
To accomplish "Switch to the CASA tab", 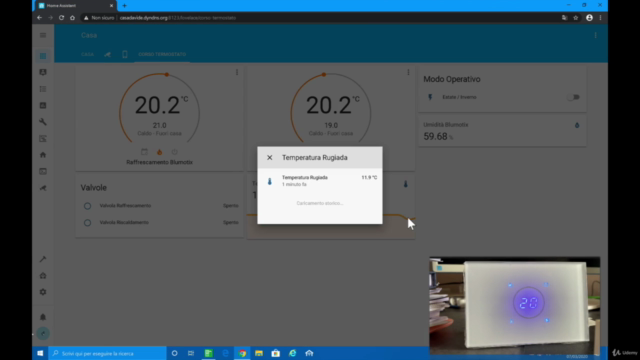I will [87, 54].
